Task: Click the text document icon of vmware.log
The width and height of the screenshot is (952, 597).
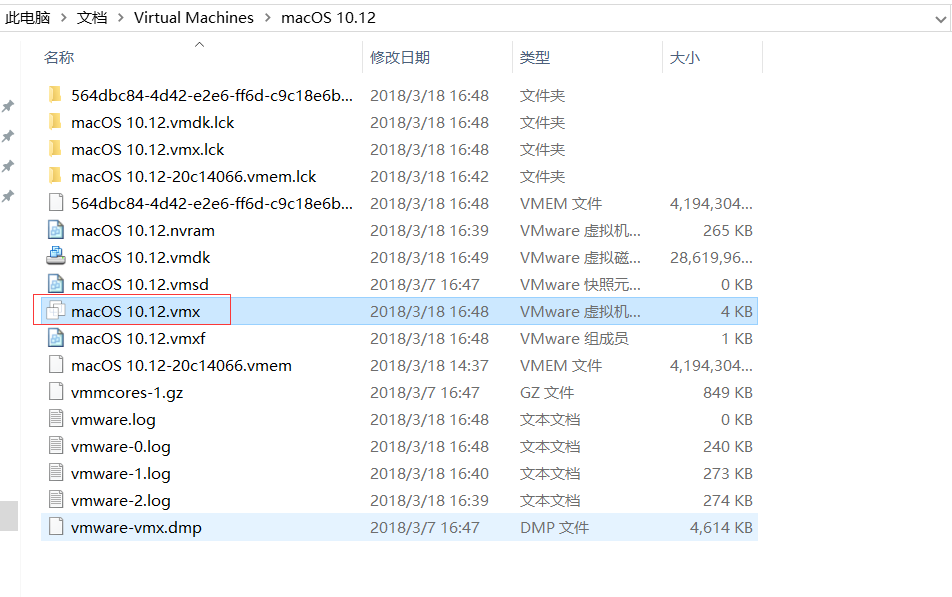Action: click(56, 419)
